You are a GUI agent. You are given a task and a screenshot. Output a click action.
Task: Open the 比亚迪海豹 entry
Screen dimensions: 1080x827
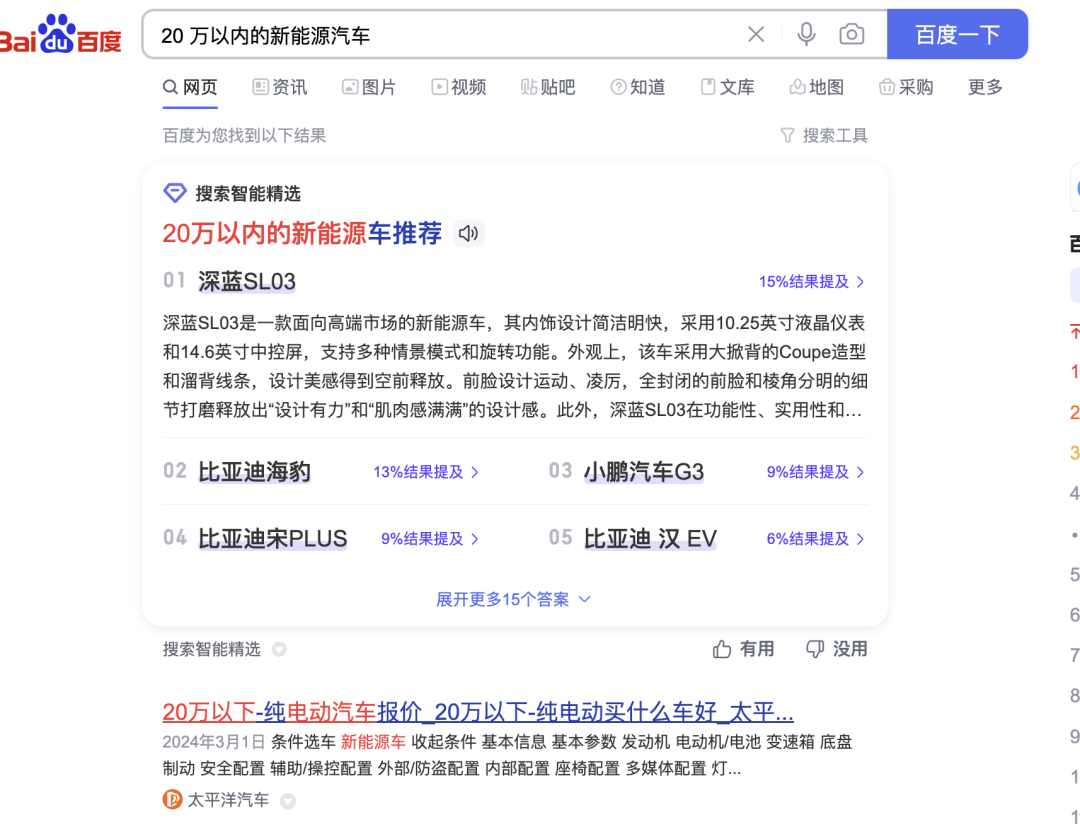(254, 472)
